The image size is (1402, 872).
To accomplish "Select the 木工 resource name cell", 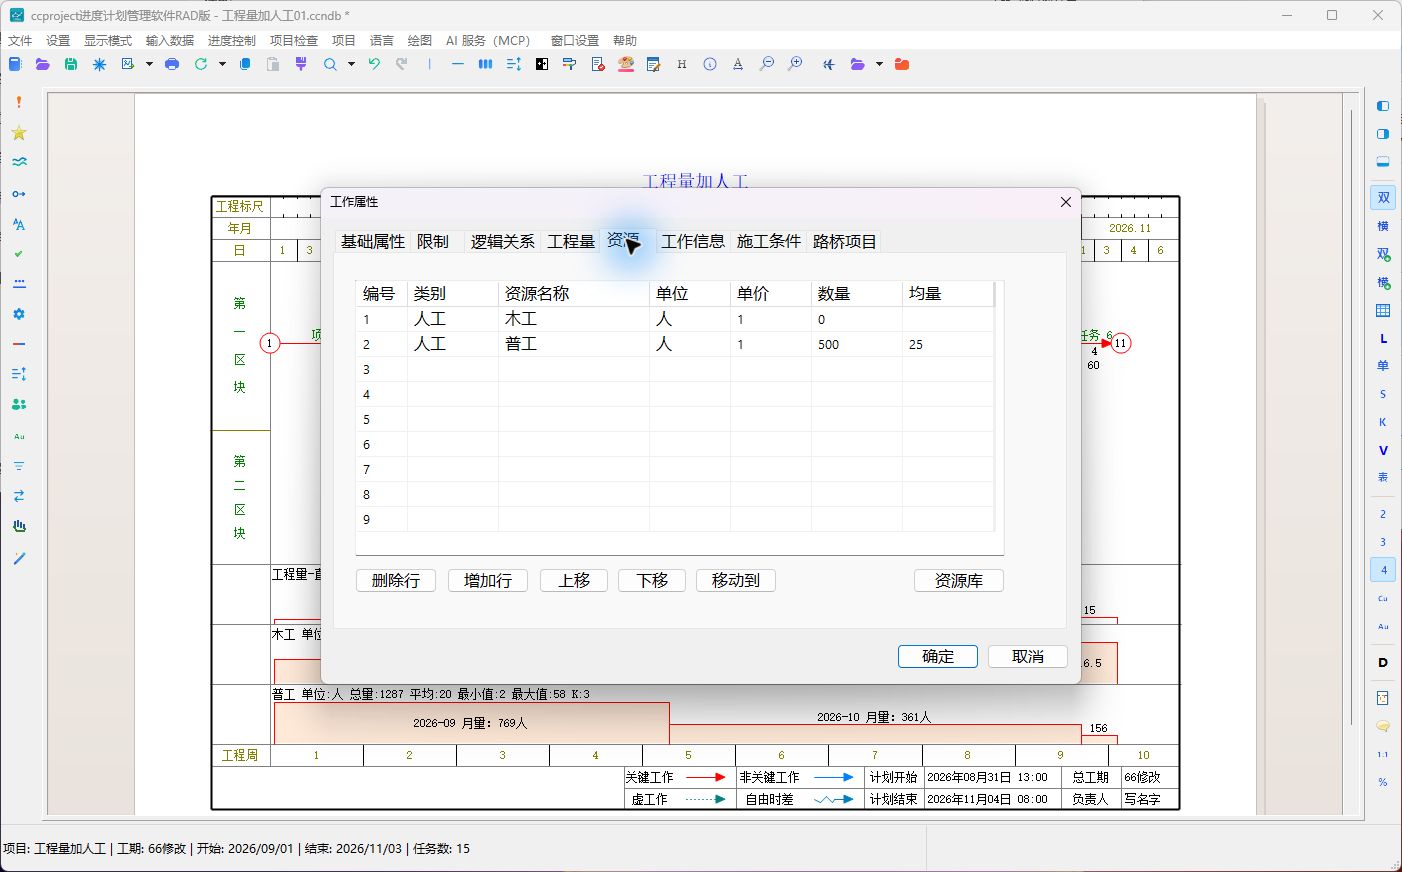I will (574, 319).
